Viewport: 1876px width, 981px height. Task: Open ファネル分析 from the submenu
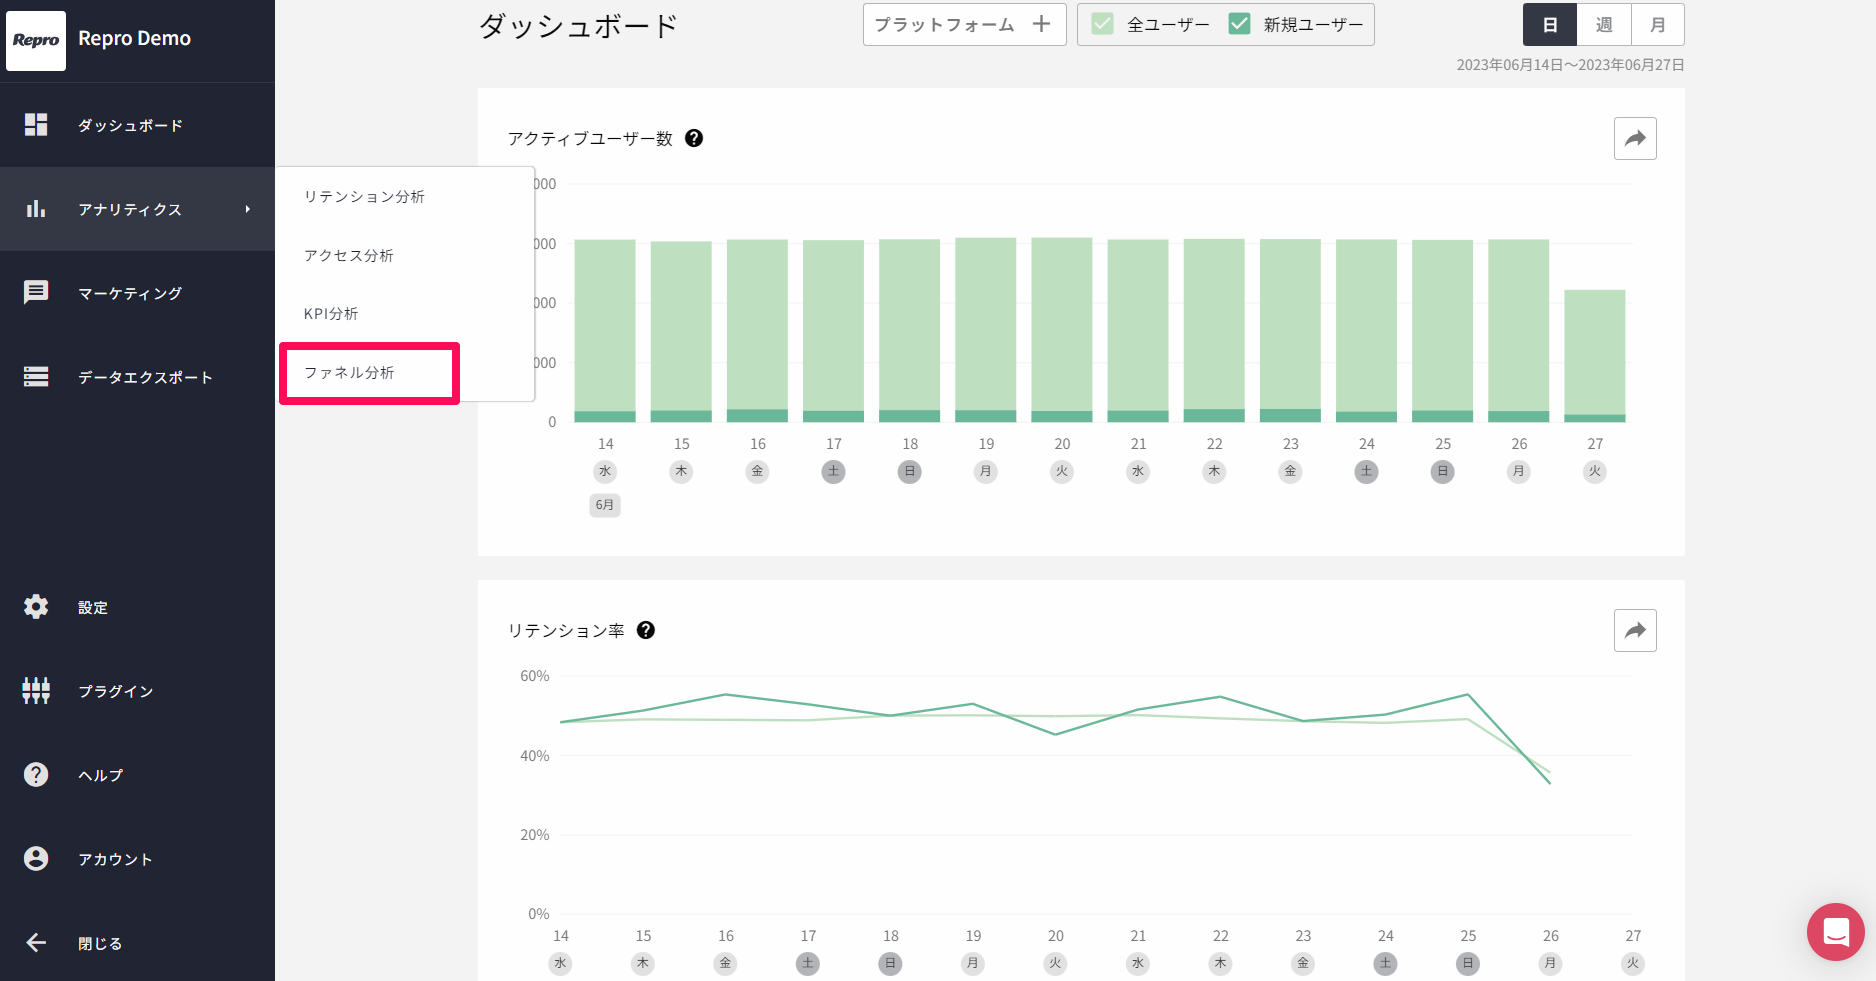349,372
